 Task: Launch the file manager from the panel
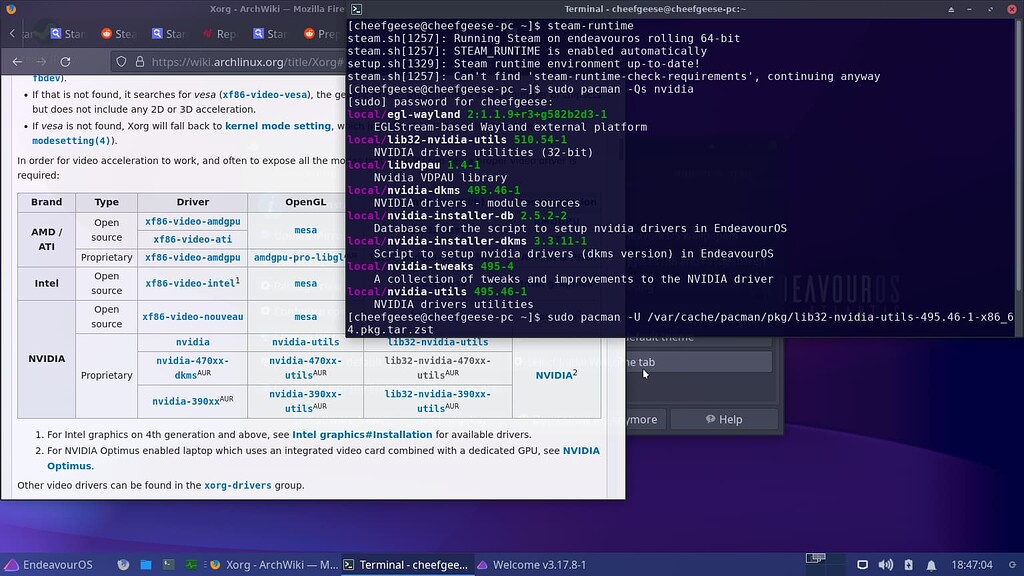click(x=146, y=565)
